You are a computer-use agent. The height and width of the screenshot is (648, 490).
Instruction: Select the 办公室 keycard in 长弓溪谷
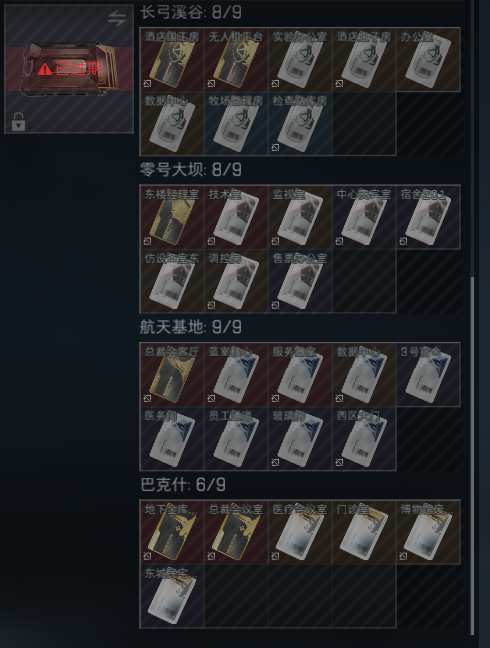(x=428, y=60)
